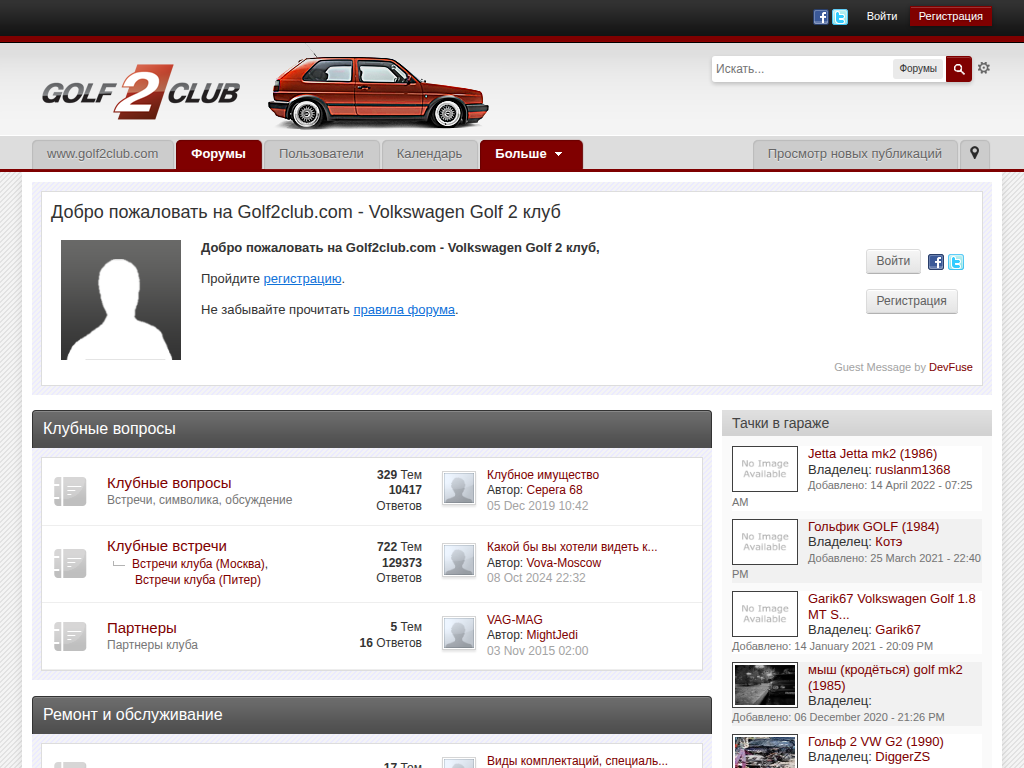Open the Форумы search scope selector

(x=917, y=69)
